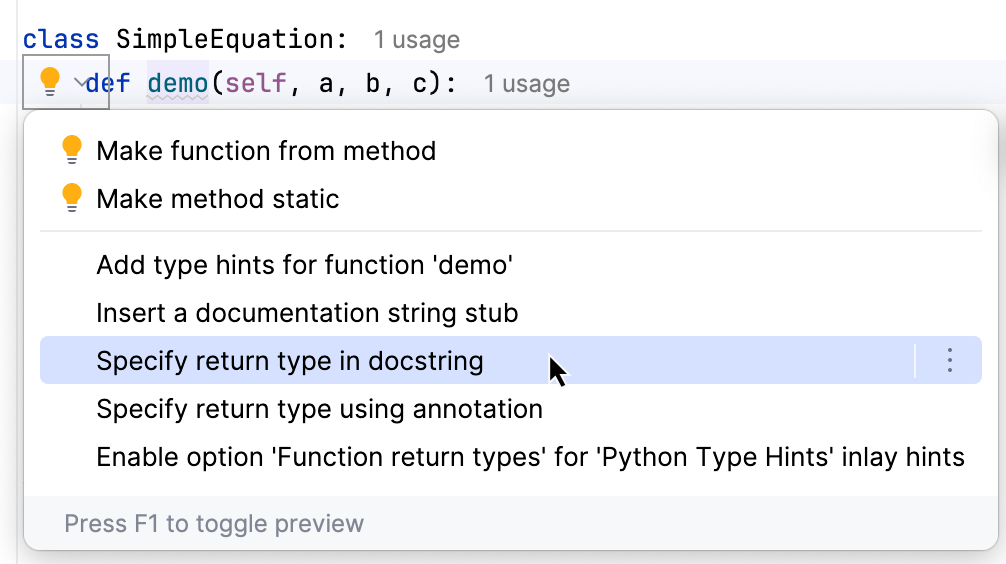
Task: Click the parameter 'c' in the demo signature
Action: pyautogui.click(x=419, y=83)
